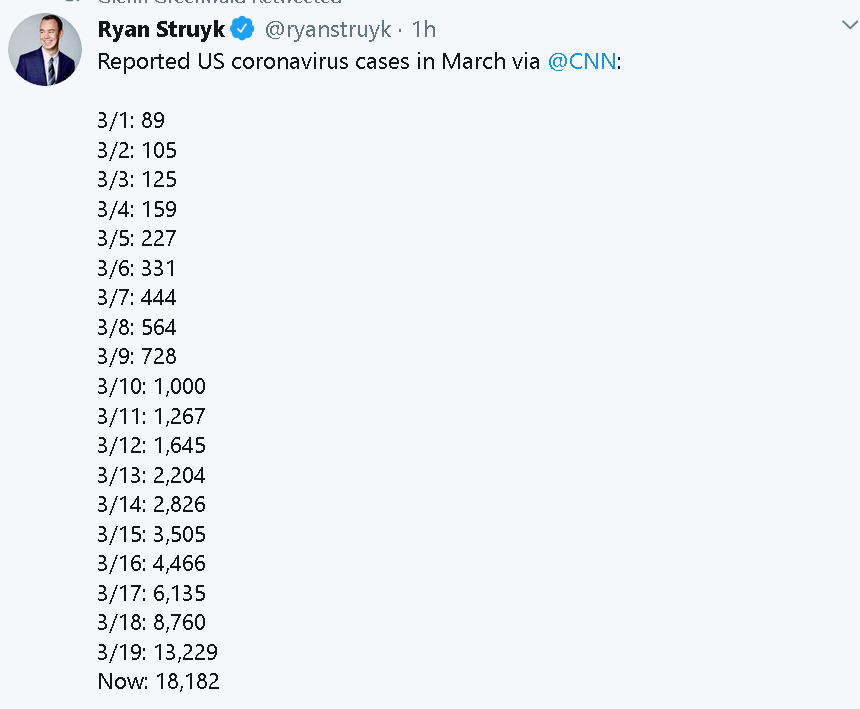
Task: Click the '3/12: 1,645' line
Action: (x=151, y=445)
